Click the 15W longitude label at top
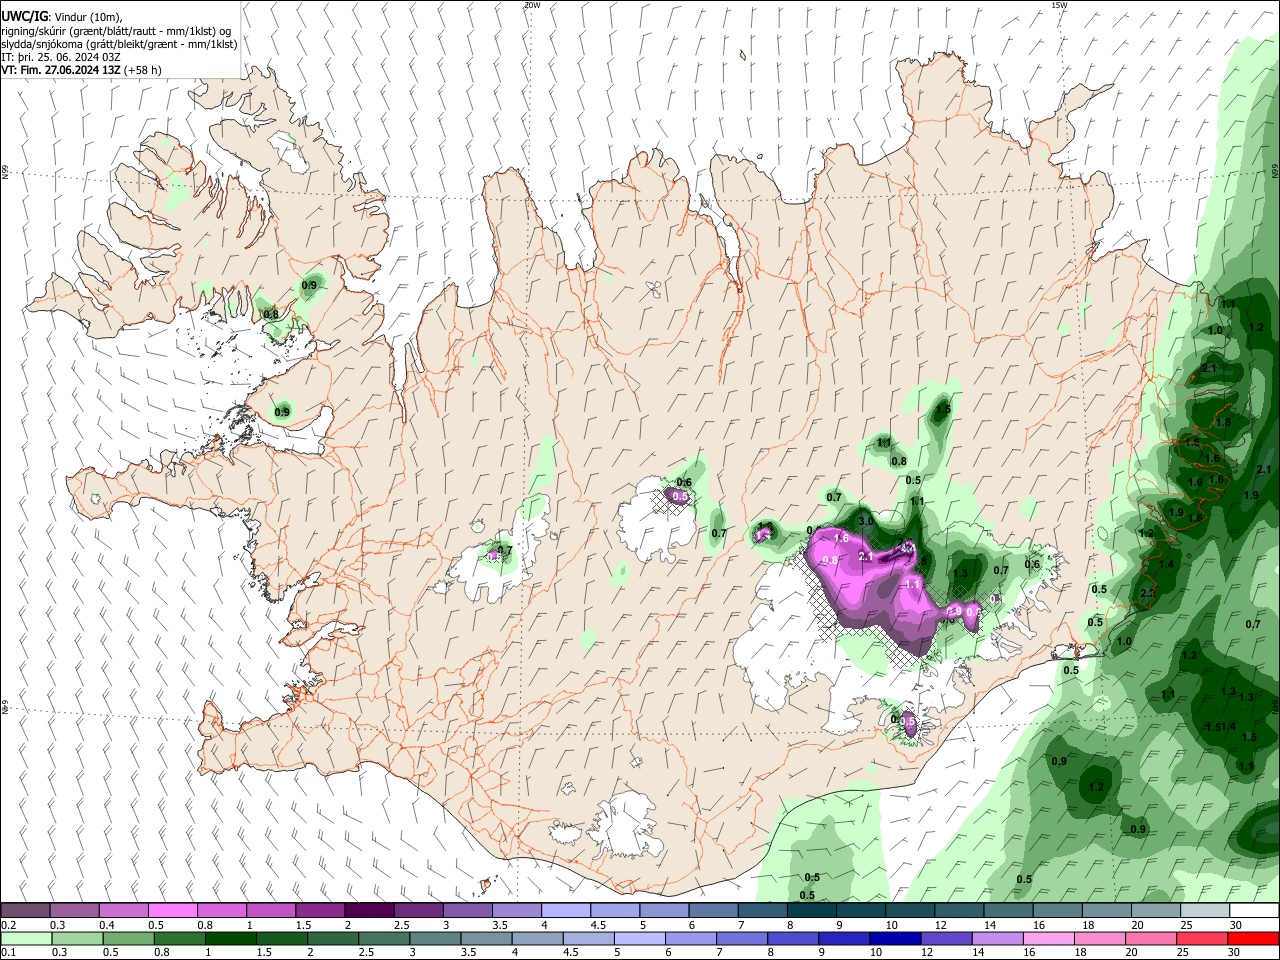The width and height of the screenshot is (1280, 960). (x=1060, y=5)
